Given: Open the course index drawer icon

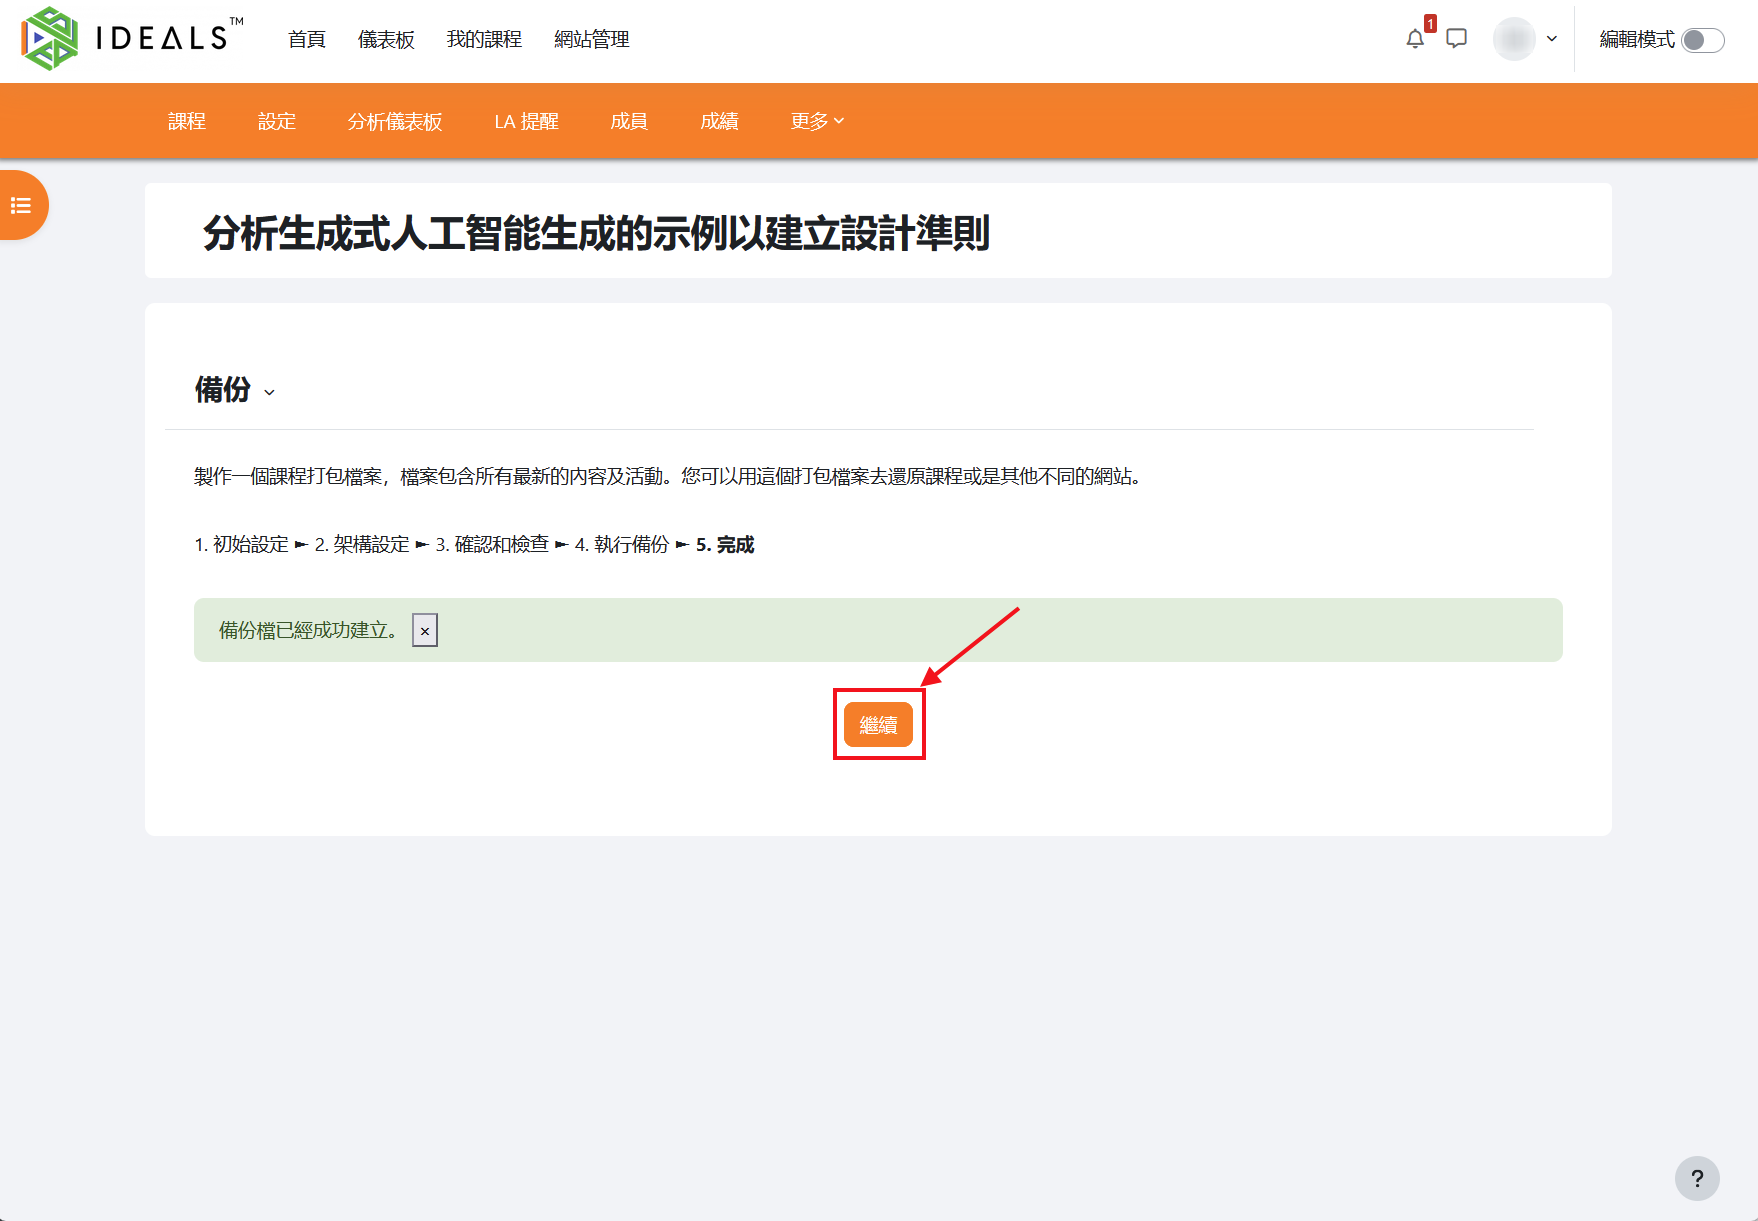Looking at the screenshot, I should [x=21, y=205].
